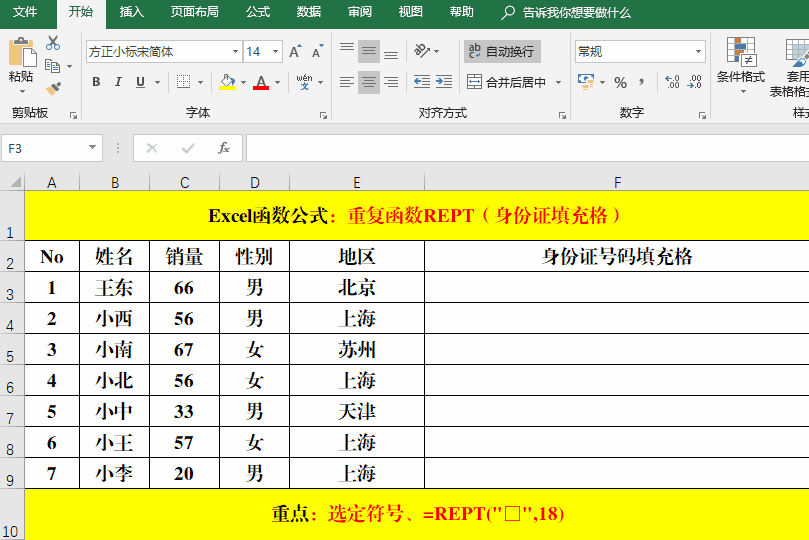
Task: Cancel formula entry with X icon
Action: click(x=152, y=148)
